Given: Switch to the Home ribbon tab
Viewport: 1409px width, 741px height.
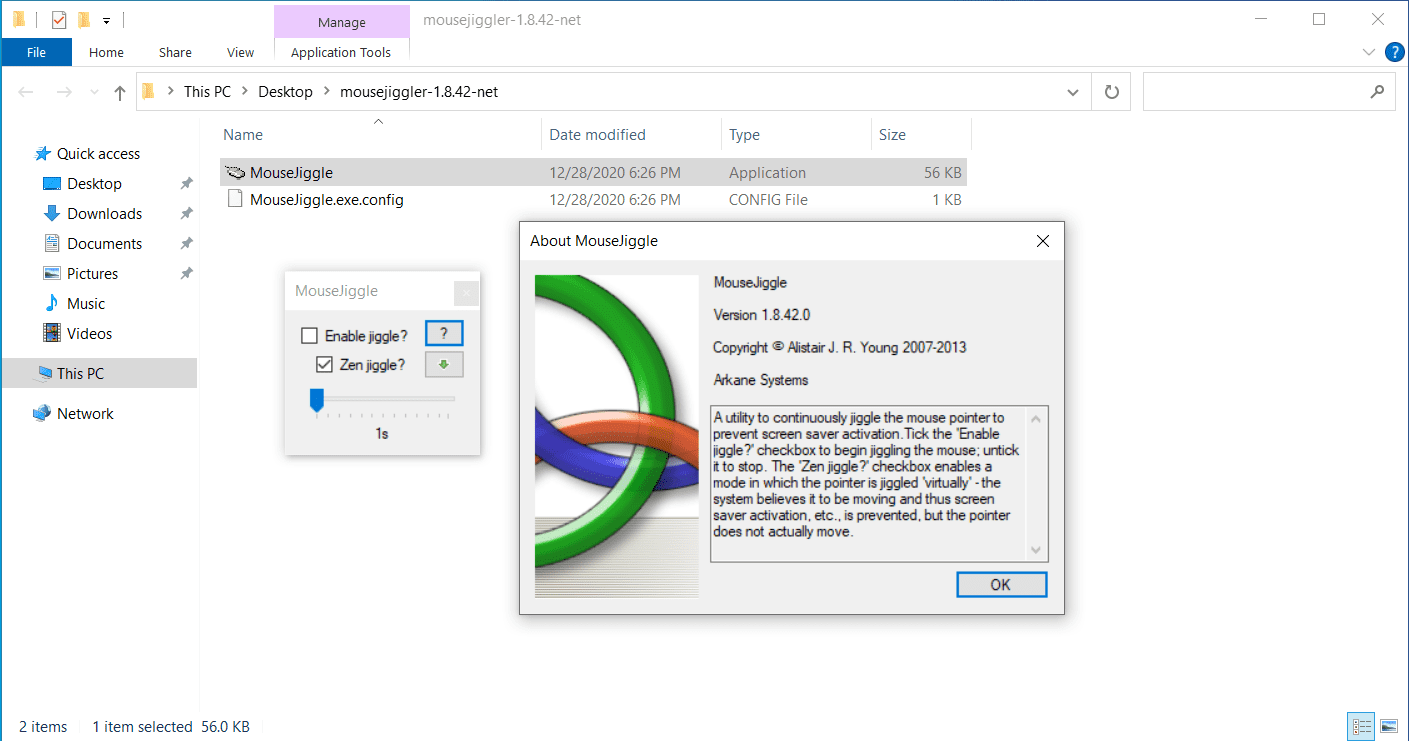Looking at the screenshot, I should [x=106, y=53].
